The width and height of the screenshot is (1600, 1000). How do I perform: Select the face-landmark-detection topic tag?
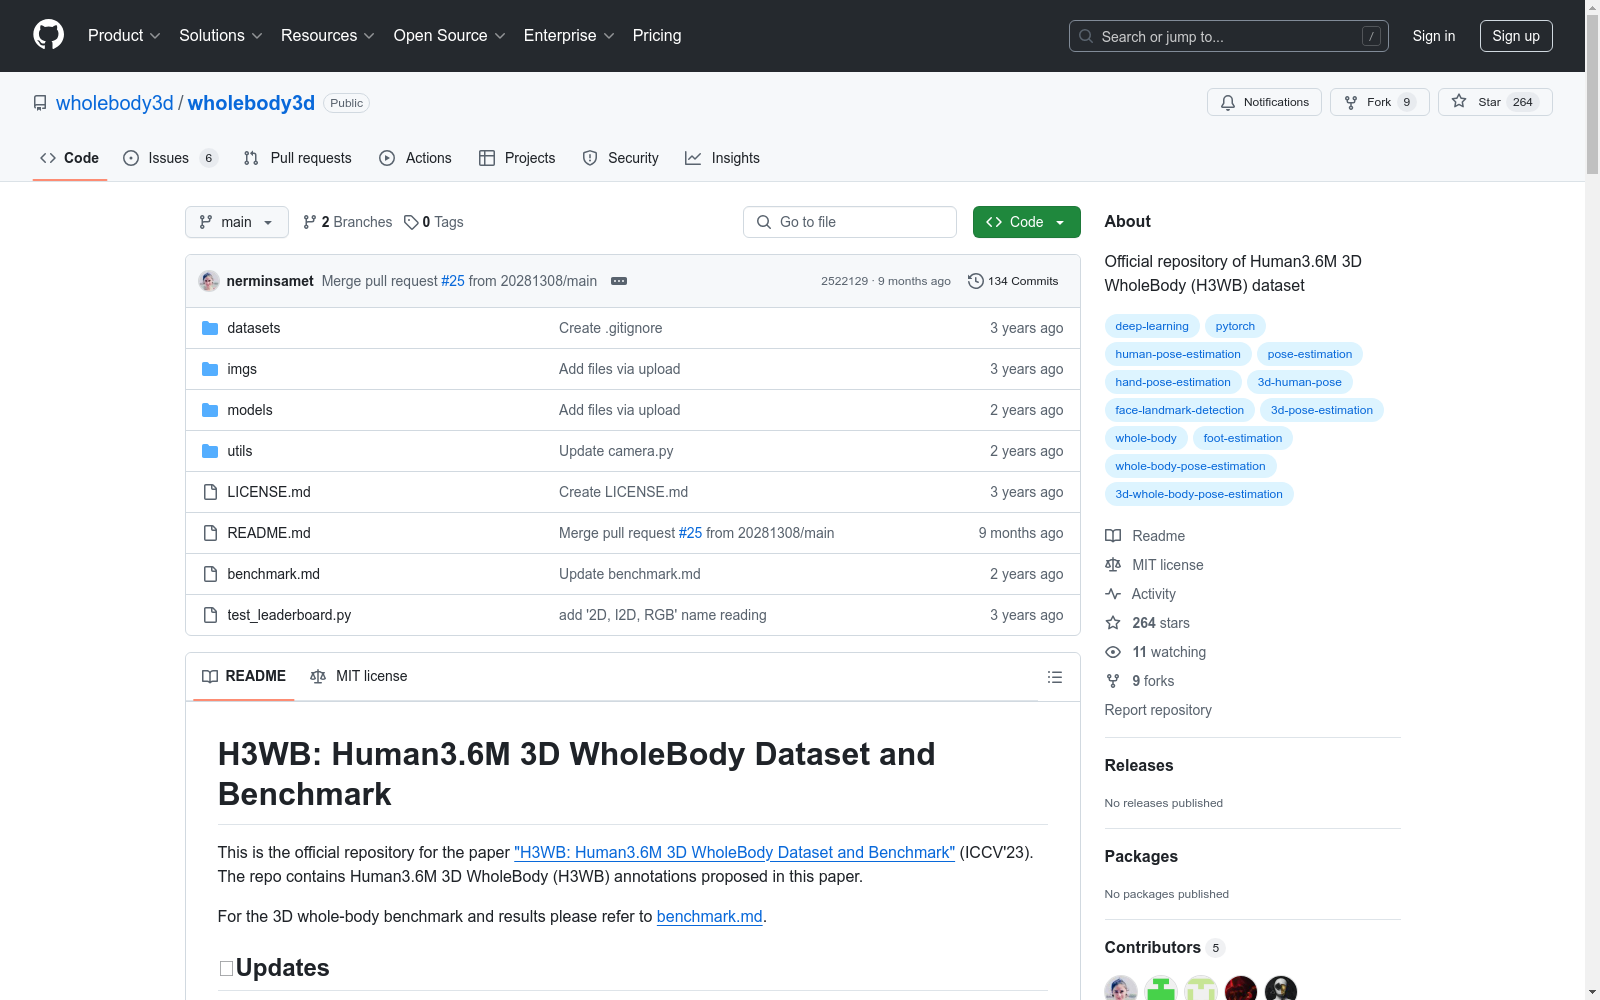click(x=1180, y=410)
